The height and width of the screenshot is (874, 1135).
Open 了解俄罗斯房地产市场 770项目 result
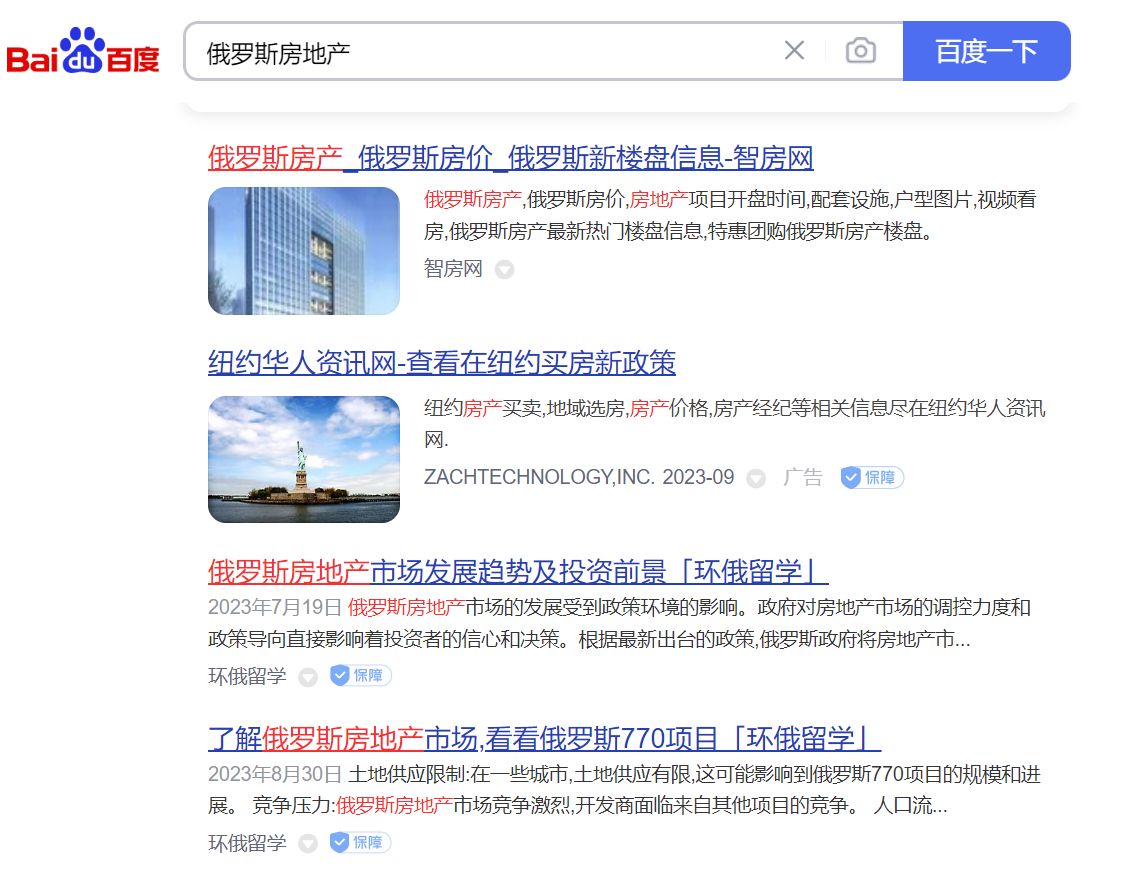point(543,739)
